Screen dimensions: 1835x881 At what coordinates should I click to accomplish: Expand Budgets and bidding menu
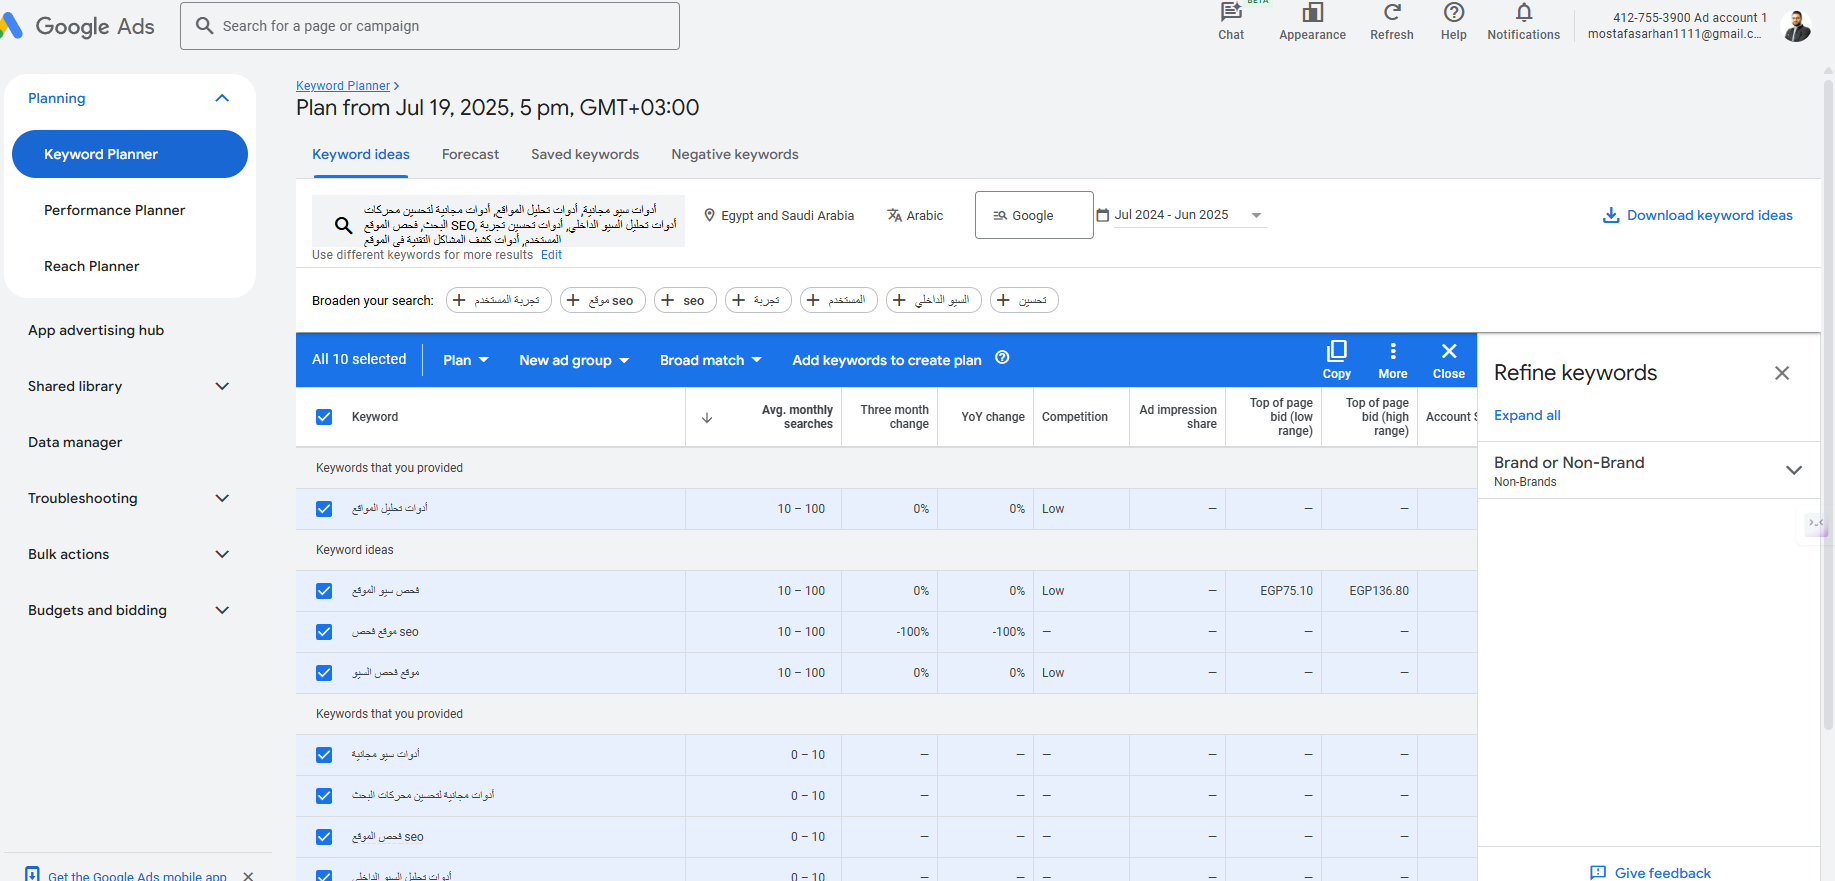[222, 610]
